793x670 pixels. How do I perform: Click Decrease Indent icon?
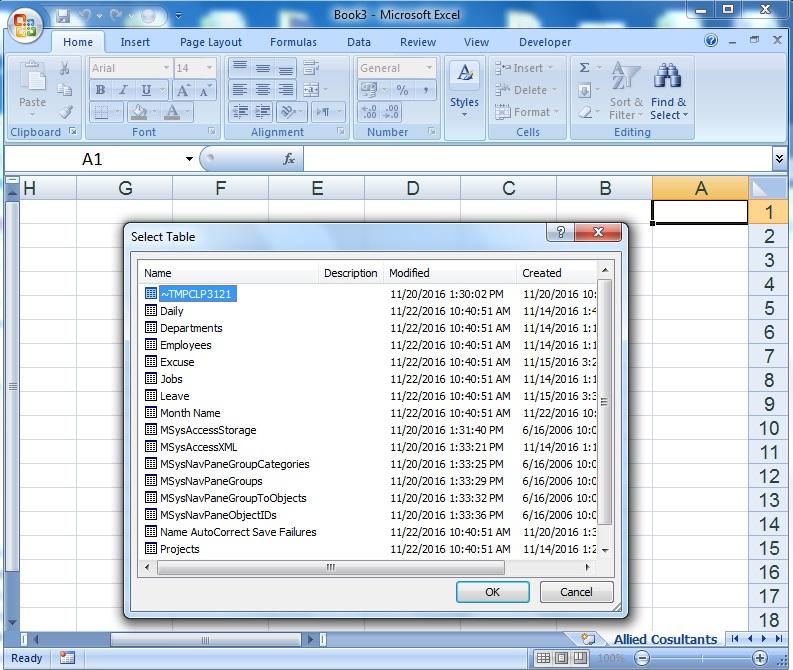[x=240, y=112]
